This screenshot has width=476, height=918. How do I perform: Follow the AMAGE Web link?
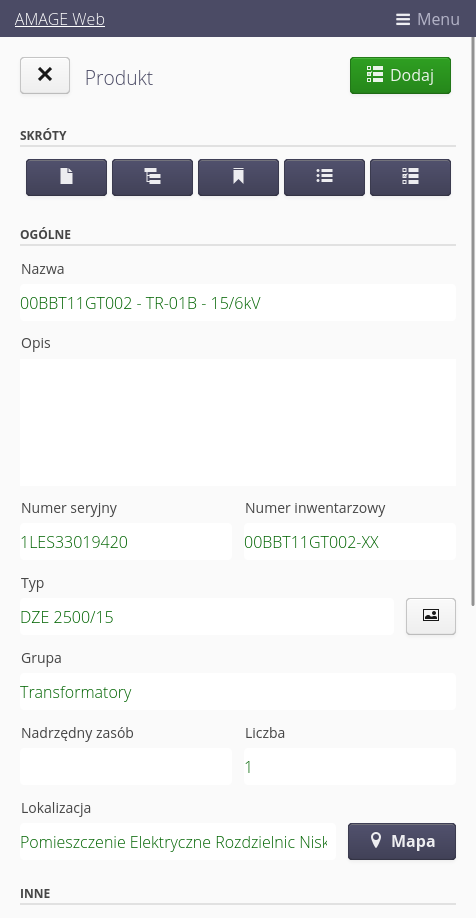point(60,19)
